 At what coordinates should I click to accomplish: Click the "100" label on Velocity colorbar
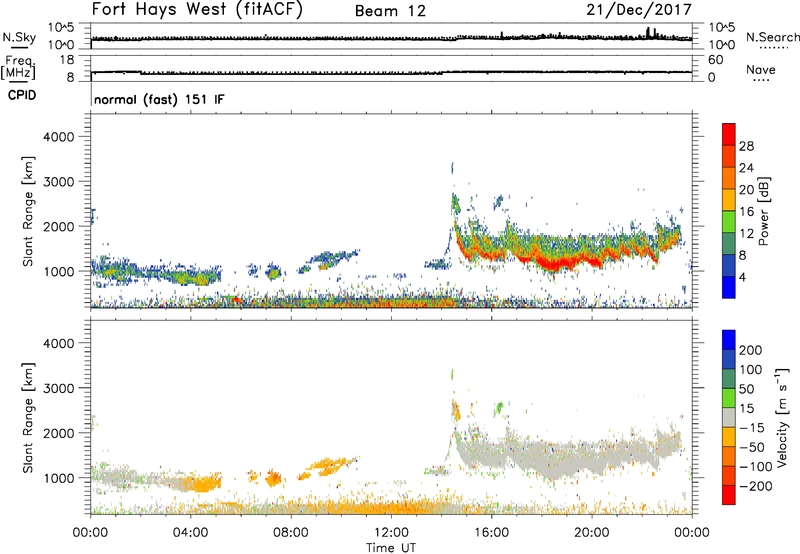pos(751,370)
